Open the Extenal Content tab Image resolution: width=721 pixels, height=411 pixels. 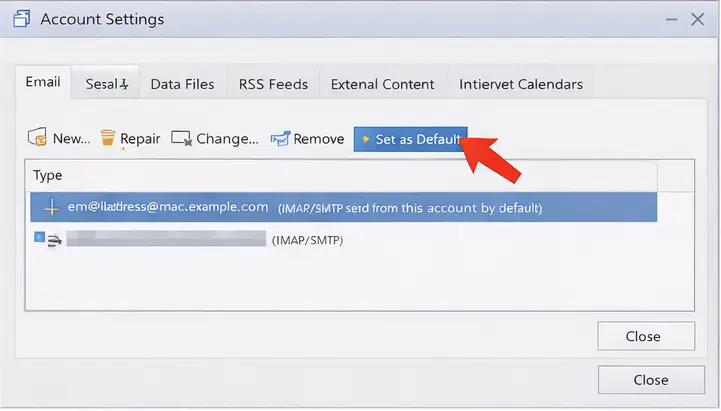pos(382,84)
